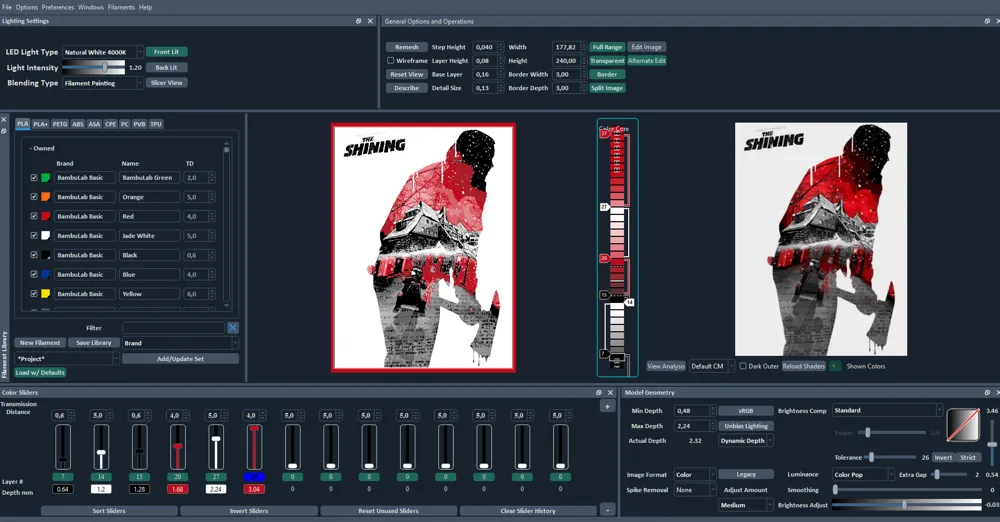Screen dimensions: 1000x522
Task: Uncheck the Red filament checkbox
Action: pos(34,216)
